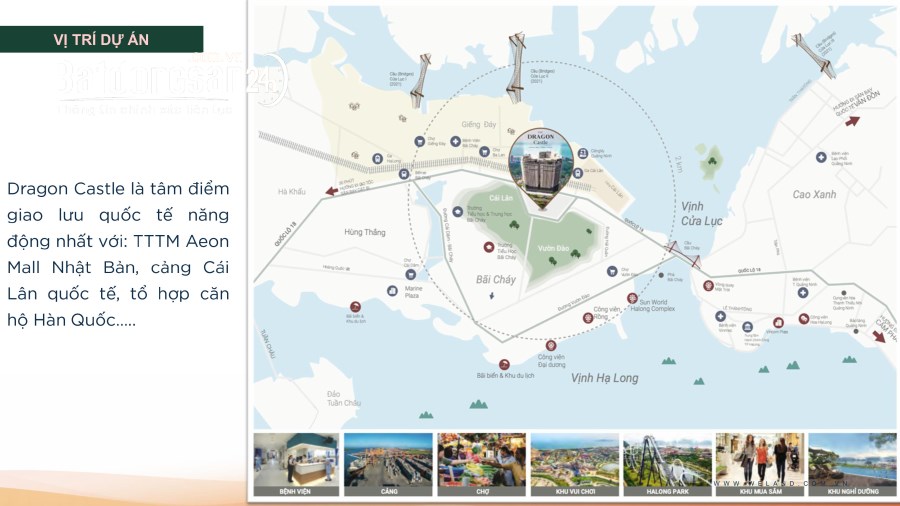Click the Vân Đồn airport direction arrow
The width and height of the screenshot is (900, 506).
tap(852, 121)
